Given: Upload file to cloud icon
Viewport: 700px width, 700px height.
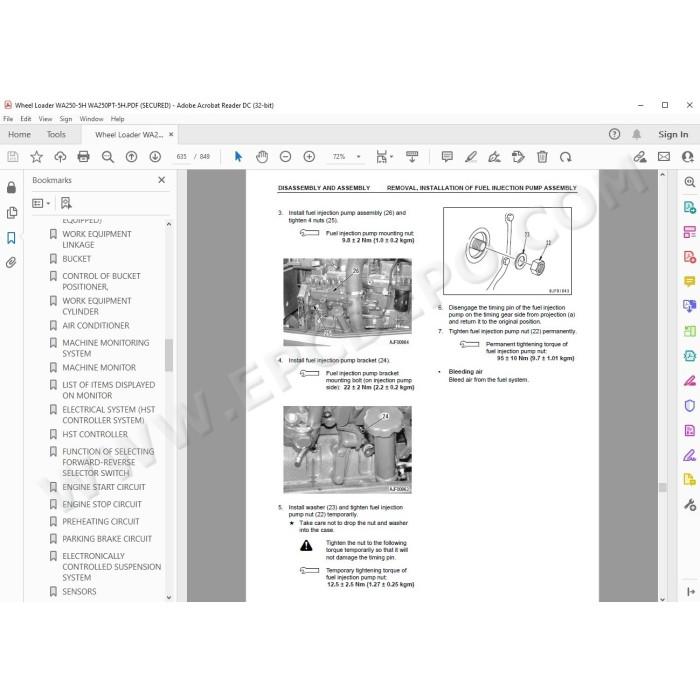Looking at the screenshot, I should pyautogui.click(x=60, y=157).
